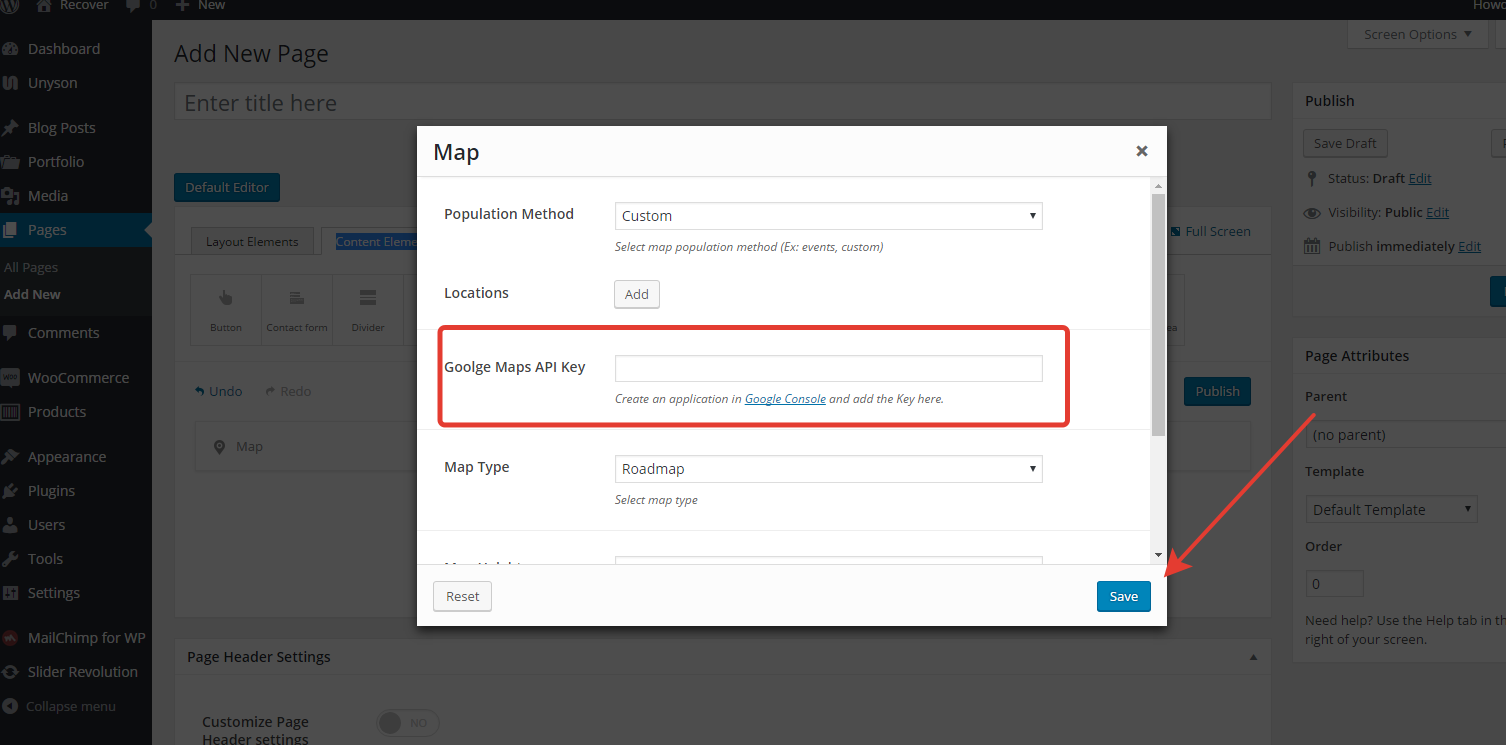Click the comments count icon in admin bar
This screenshot has height=745, width=1506.
pyautogui.click(x=133, y=6)
